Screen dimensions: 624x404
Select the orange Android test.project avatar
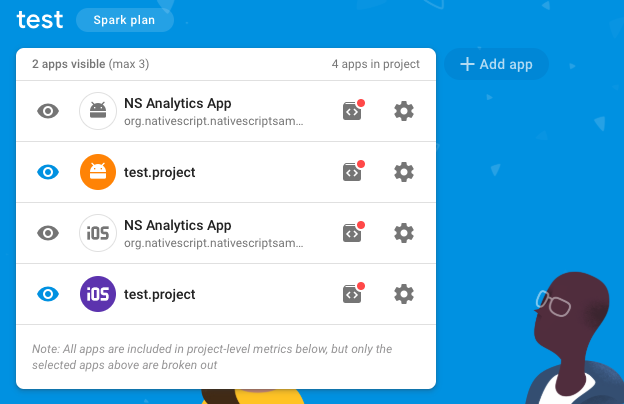pos(98,172)
